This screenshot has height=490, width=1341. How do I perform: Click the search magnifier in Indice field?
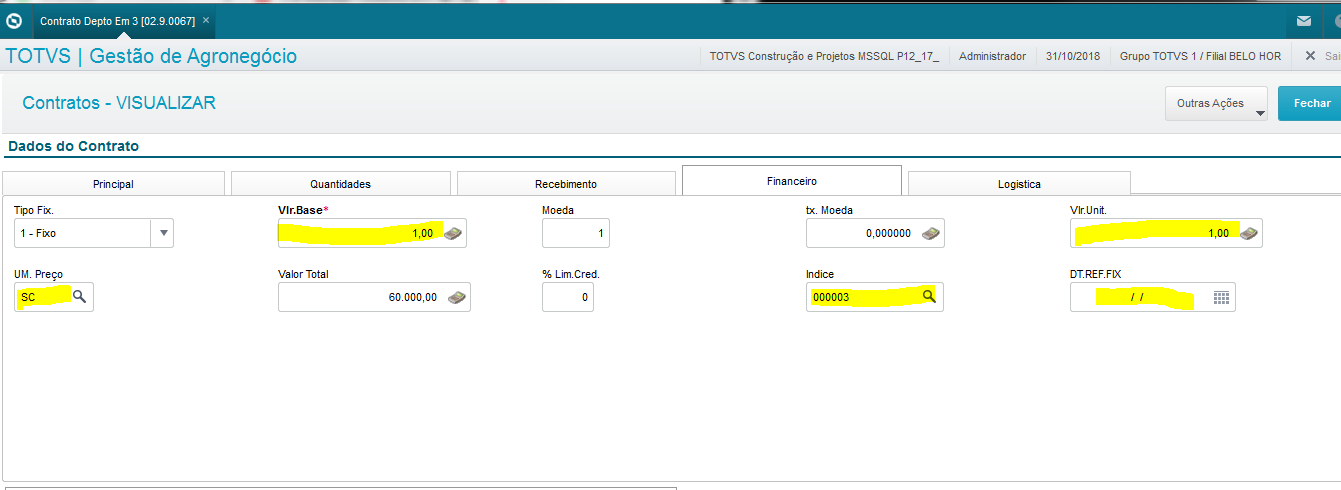(x=929, y=296)
